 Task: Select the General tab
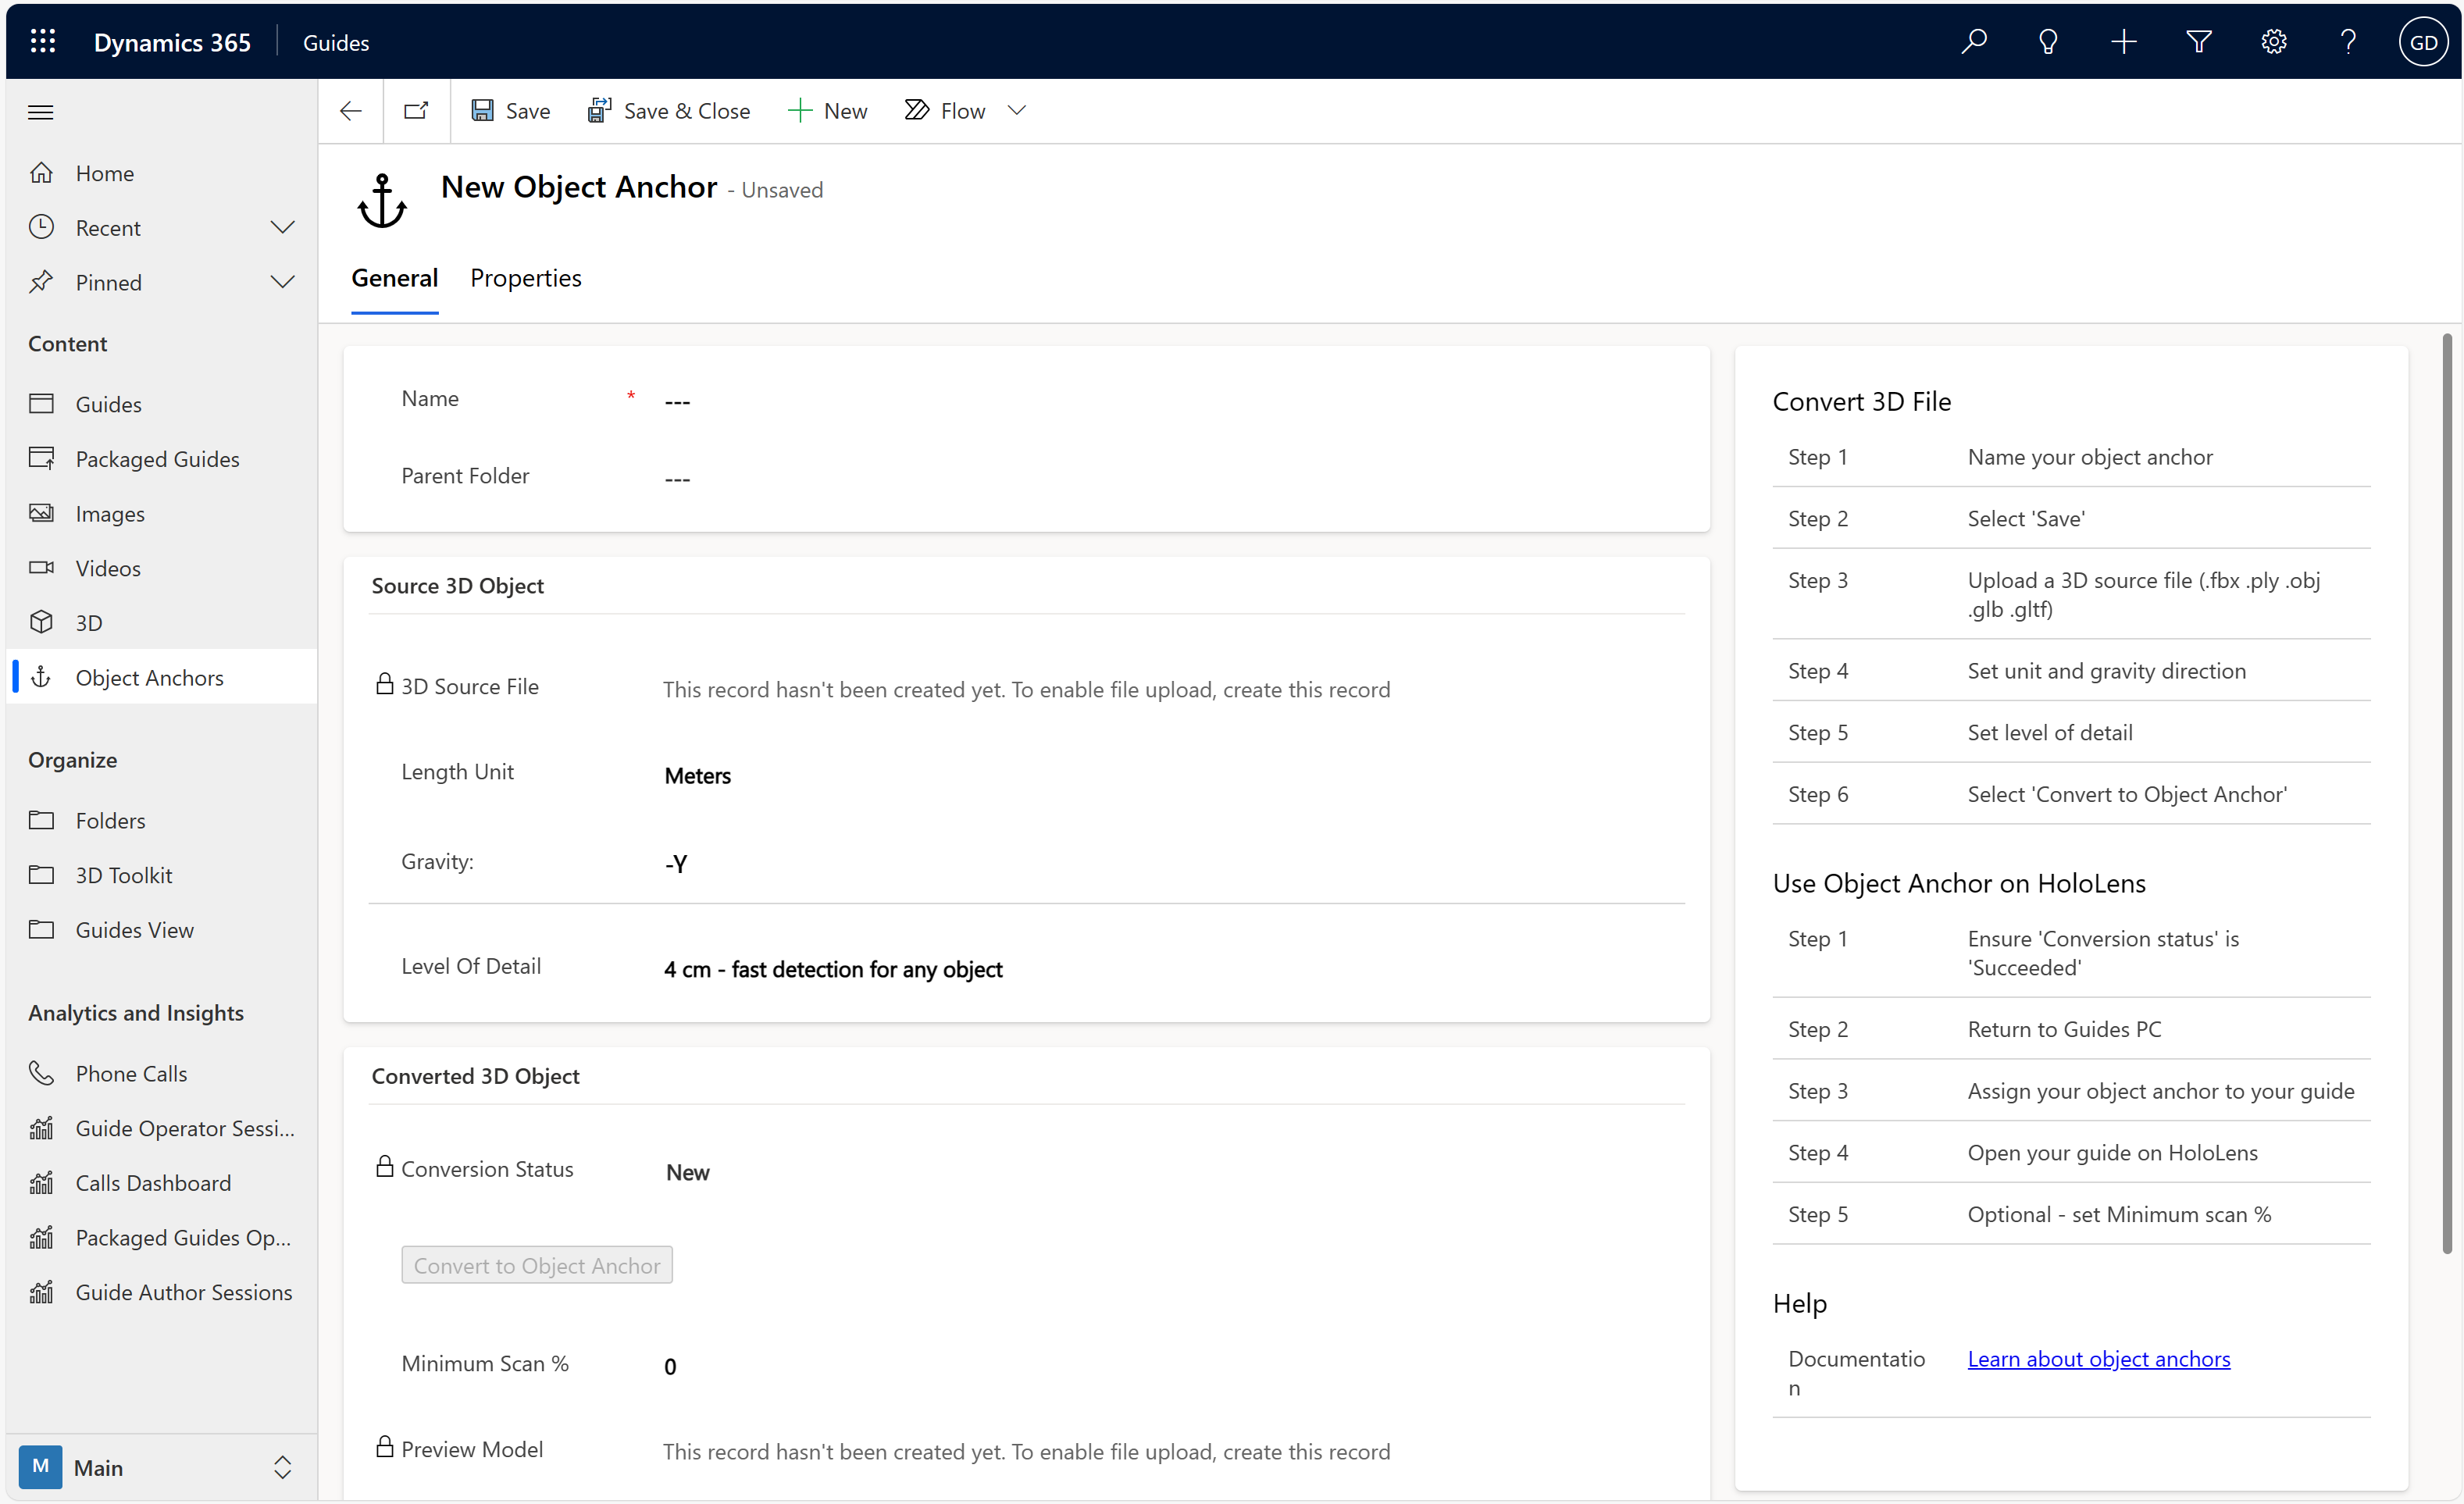(x=394, y=278)
